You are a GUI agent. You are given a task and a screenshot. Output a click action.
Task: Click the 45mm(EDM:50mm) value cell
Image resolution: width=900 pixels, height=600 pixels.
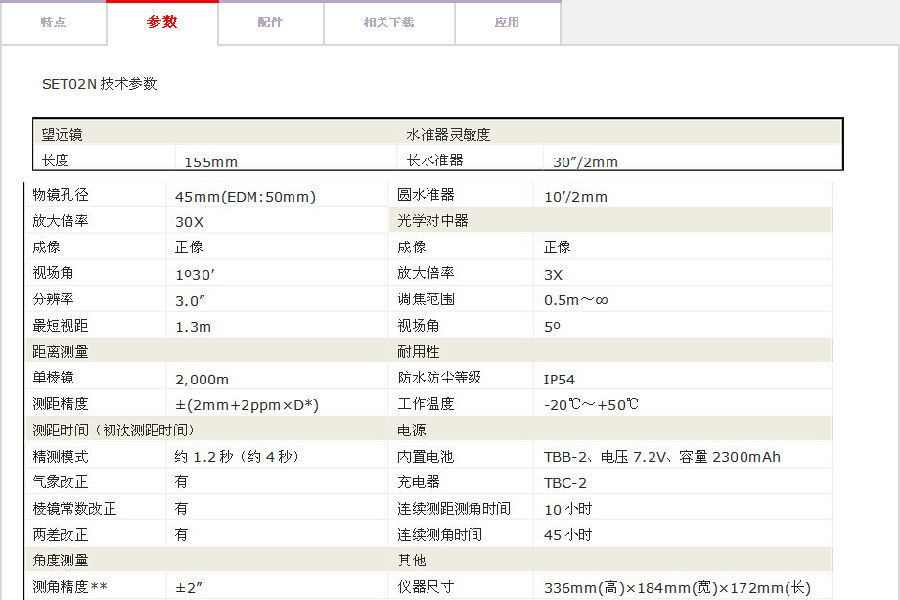(245, 197)
